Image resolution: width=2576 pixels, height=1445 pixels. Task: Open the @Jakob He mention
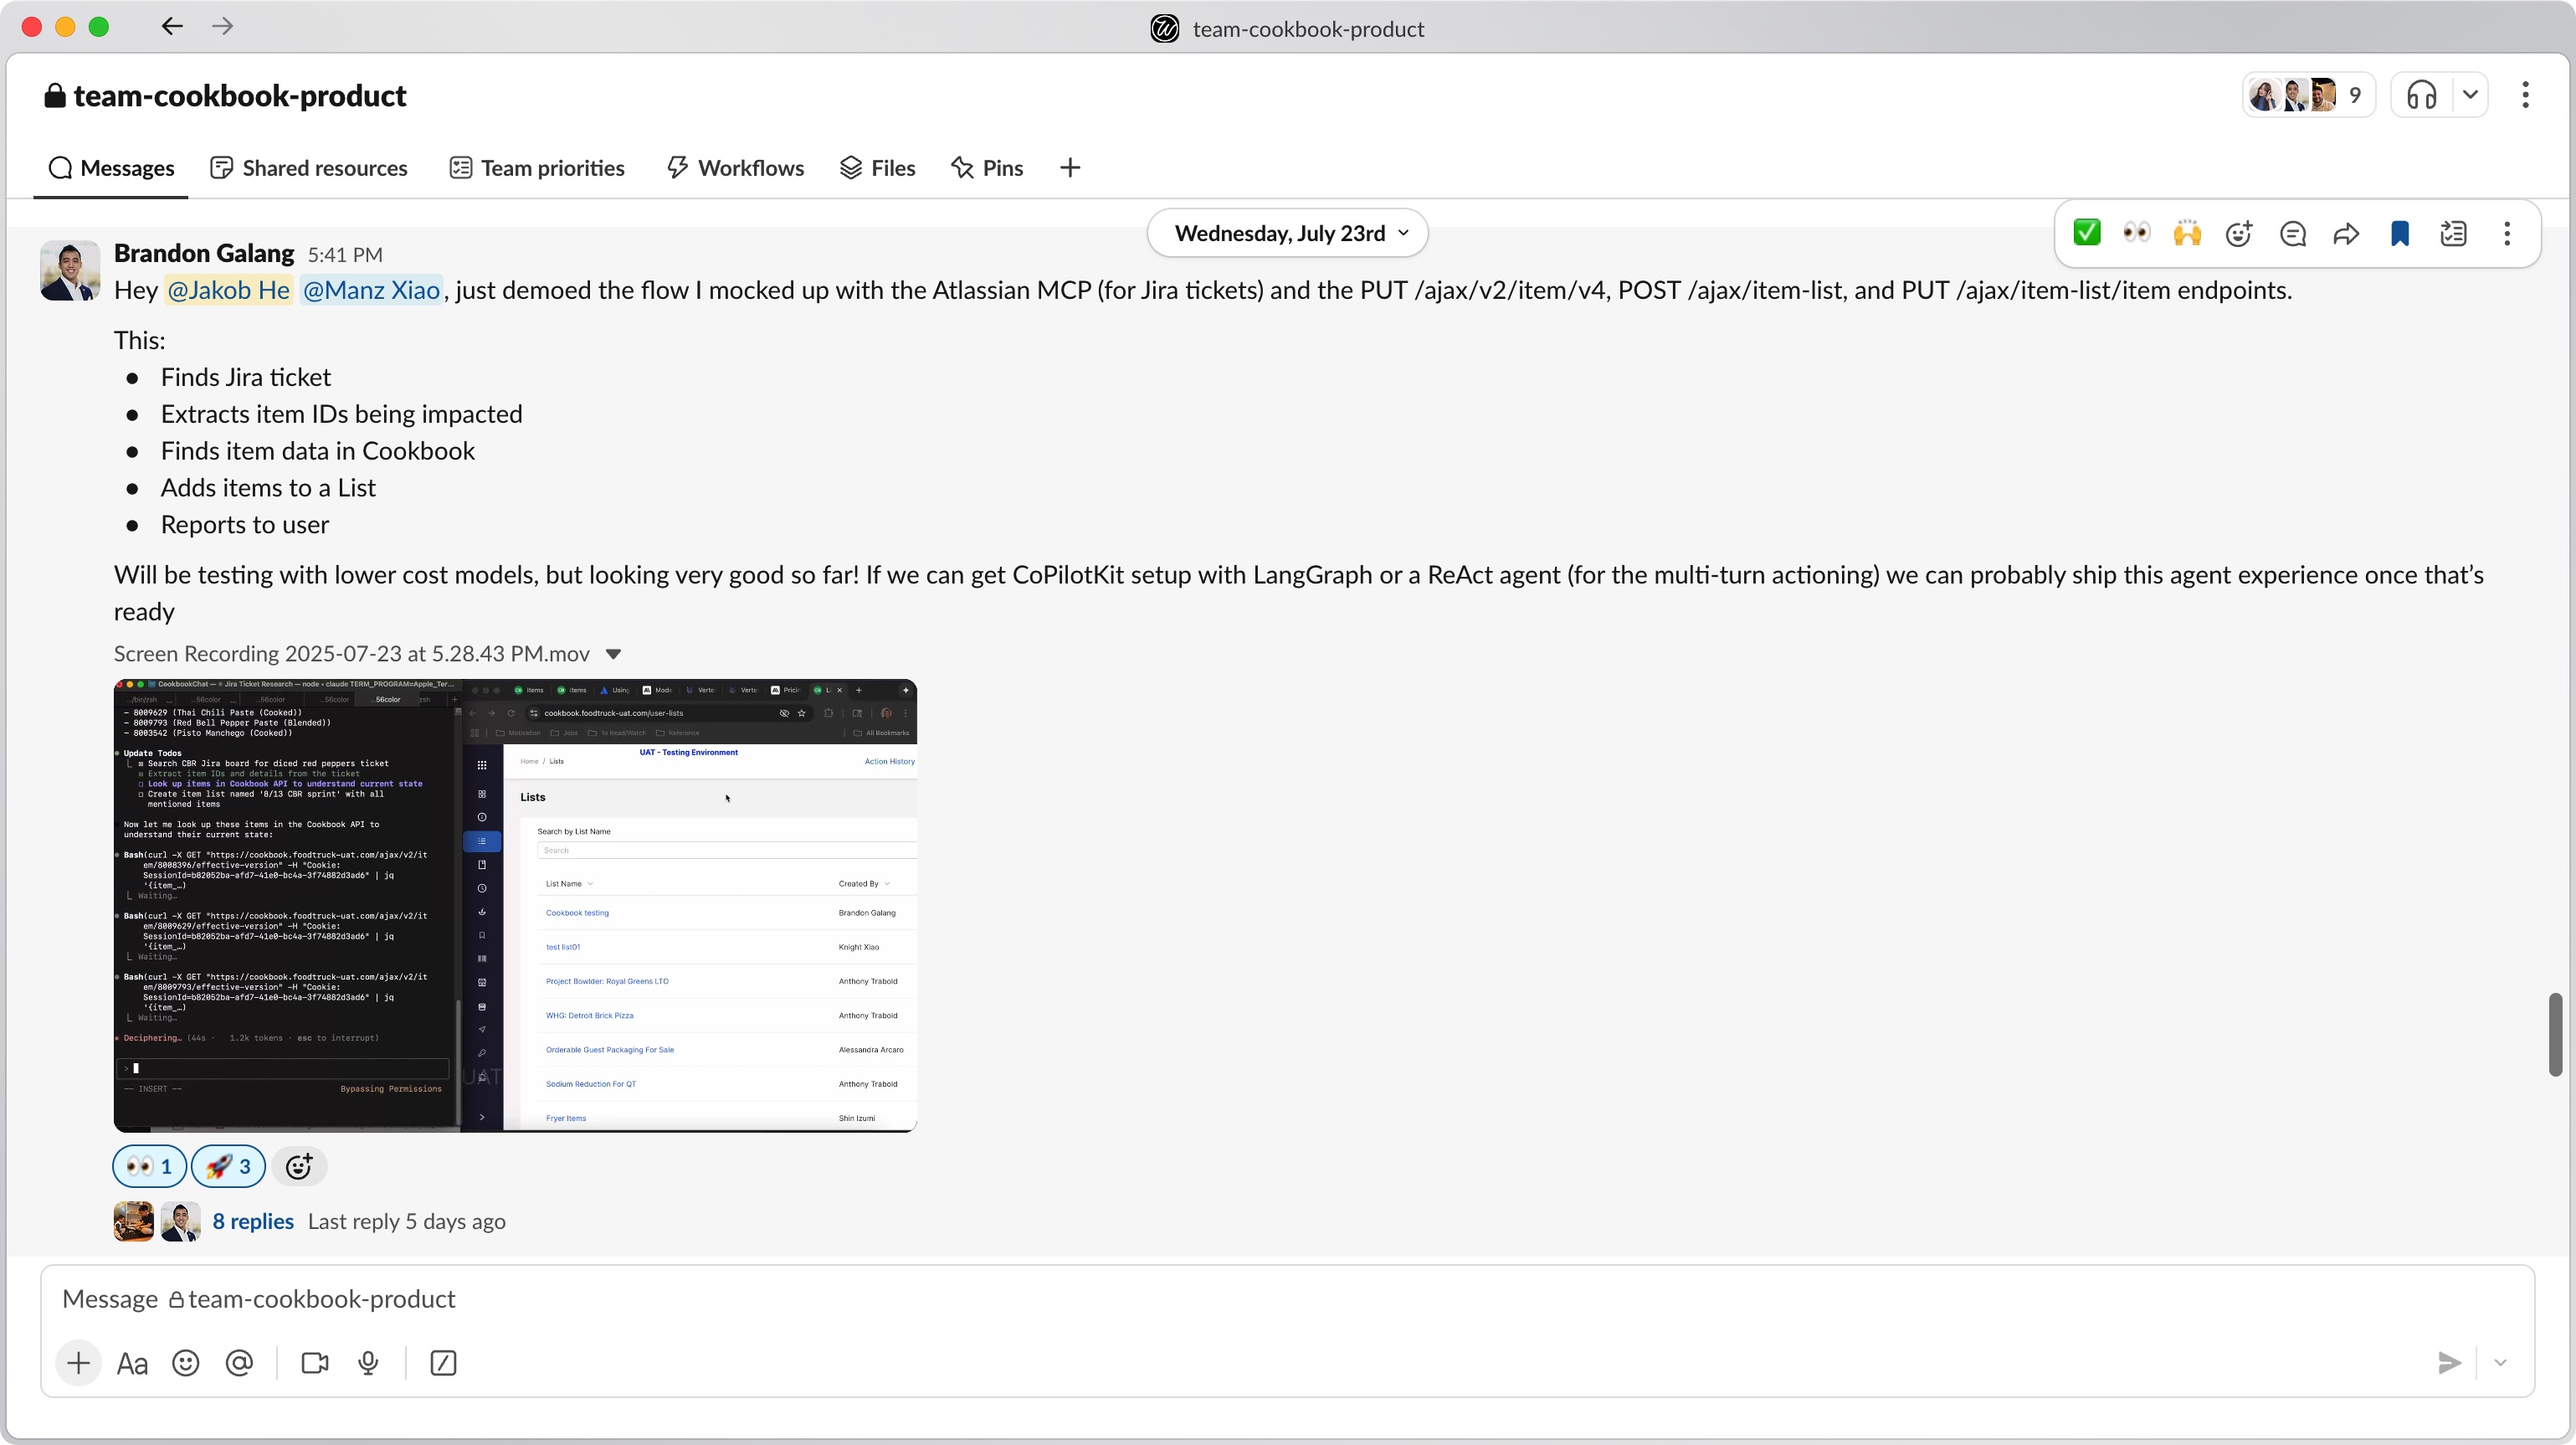228,290
